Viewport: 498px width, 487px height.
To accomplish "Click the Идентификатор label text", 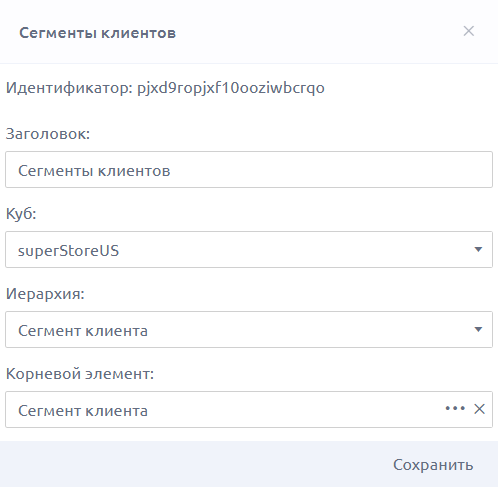I will 69,88.
